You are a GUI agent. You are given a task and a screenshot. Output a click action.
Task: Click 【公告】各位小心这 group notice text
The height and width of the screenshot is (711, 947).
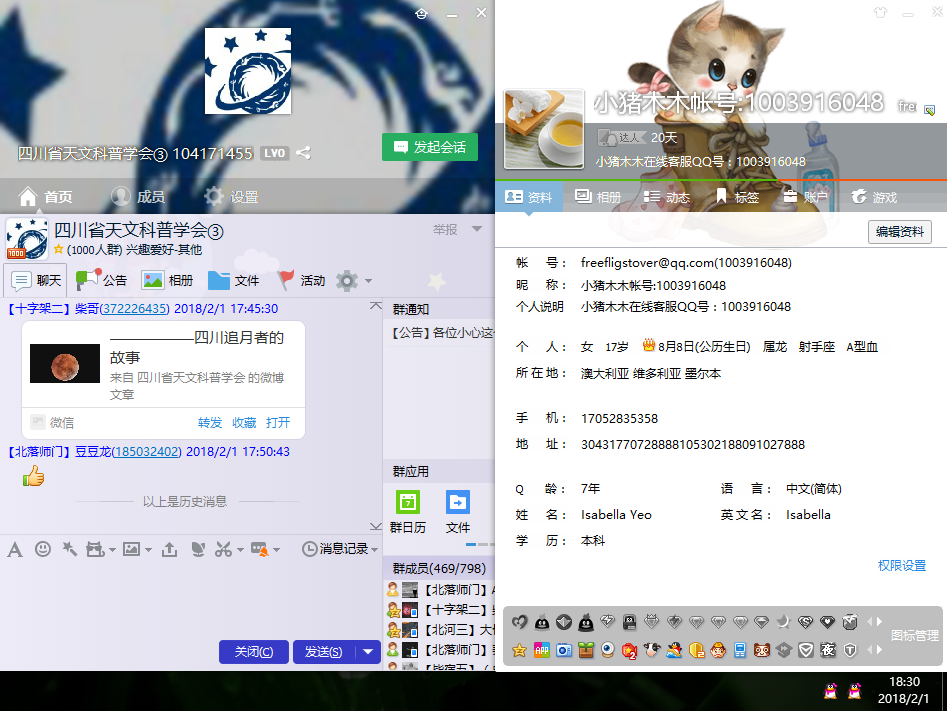443,333
